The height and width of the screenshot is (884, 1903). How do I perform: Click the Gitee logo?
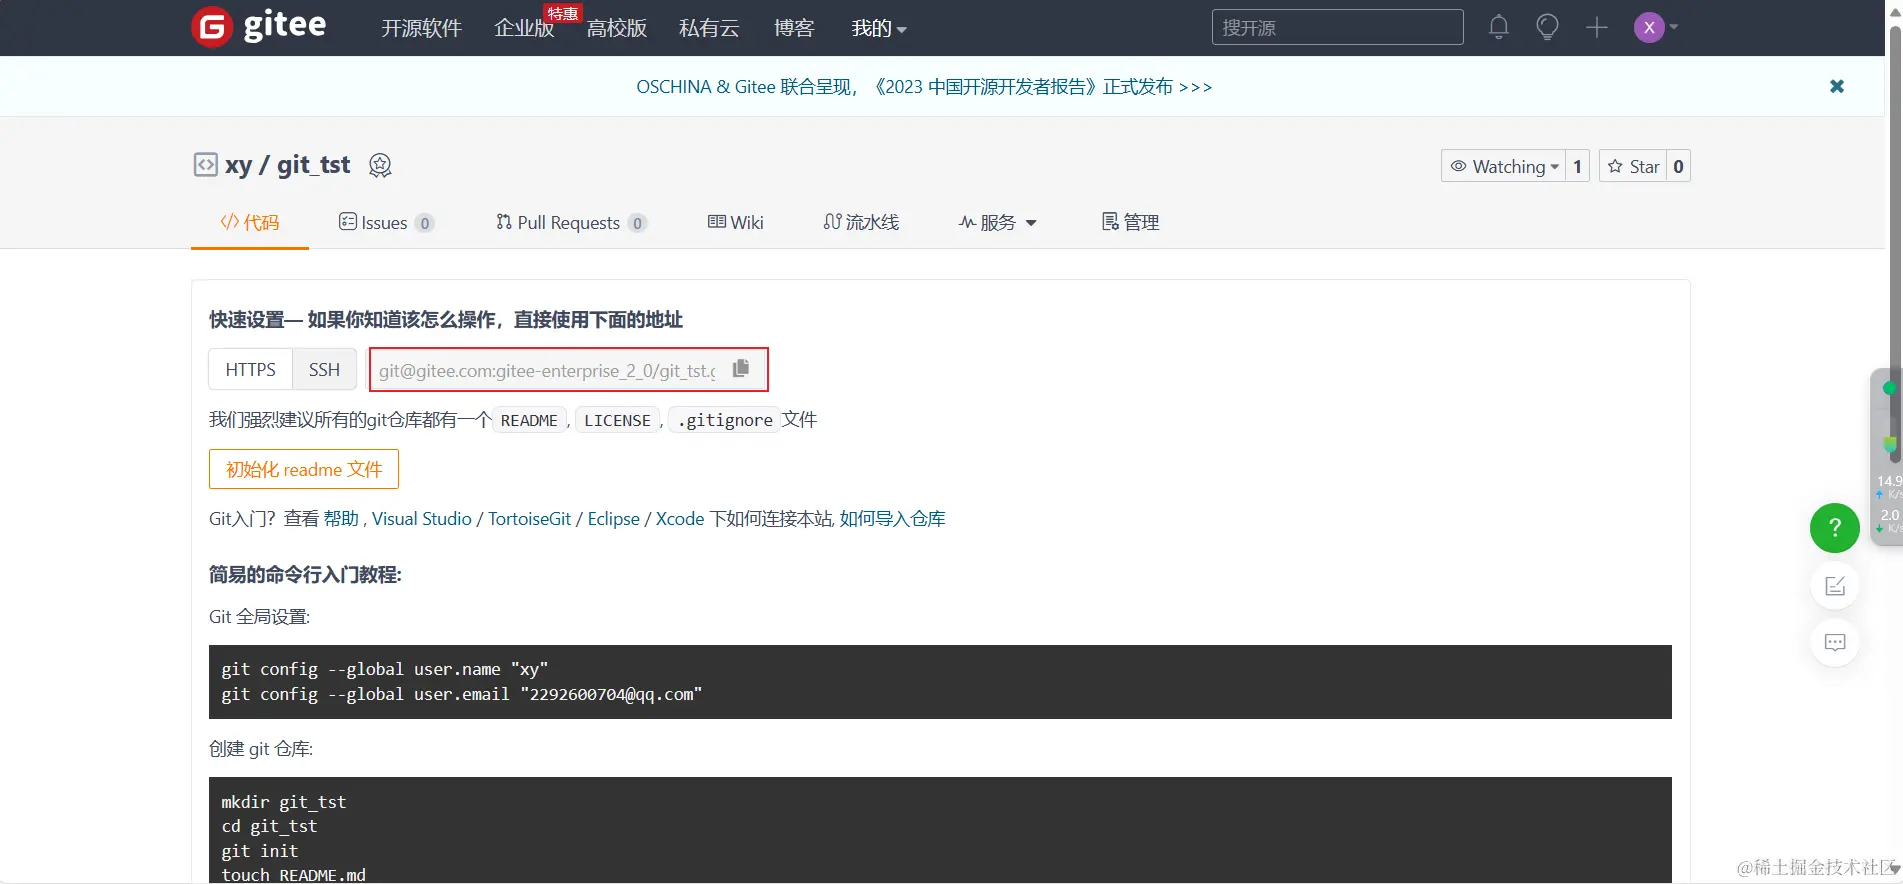click(259, 26)
